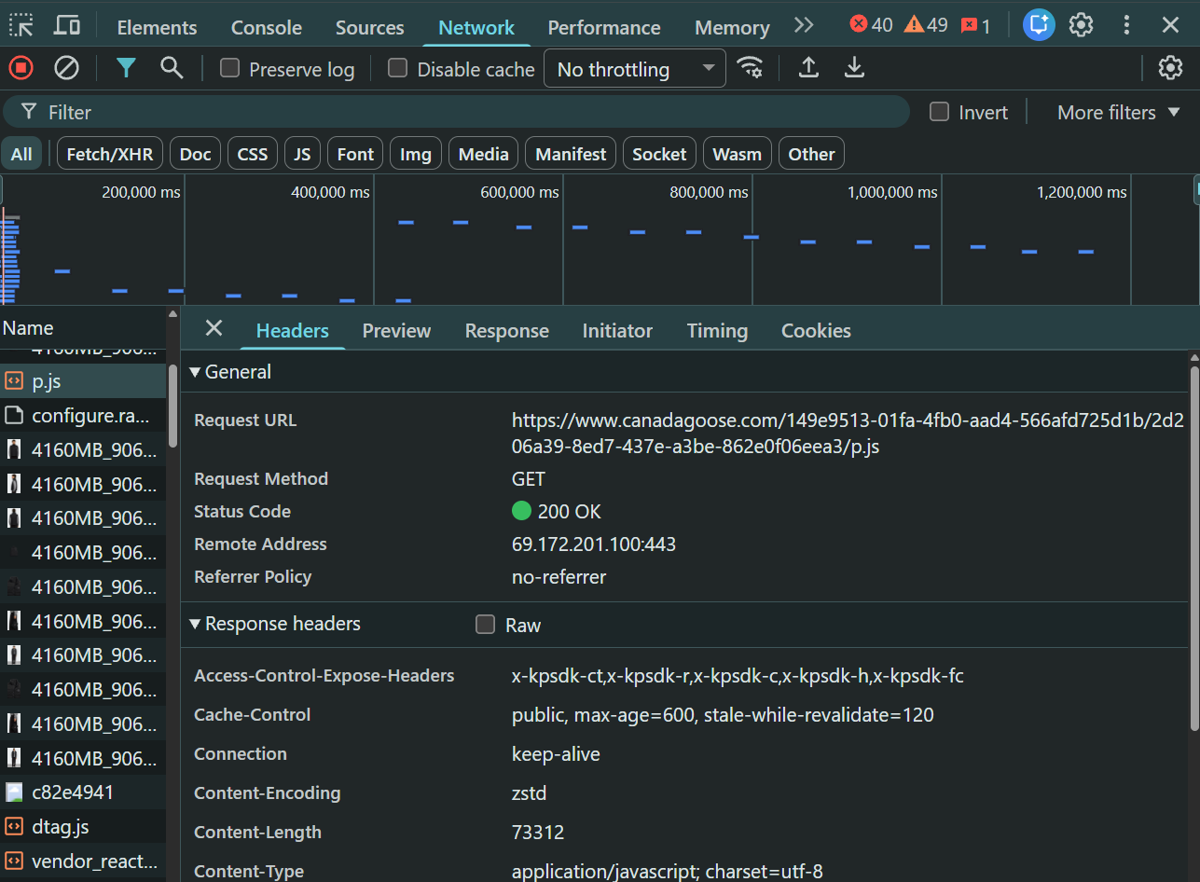Viewport: 1200px width, 882px height.
Task: Open the network search magnifier
Action: (x=172, y=68)
